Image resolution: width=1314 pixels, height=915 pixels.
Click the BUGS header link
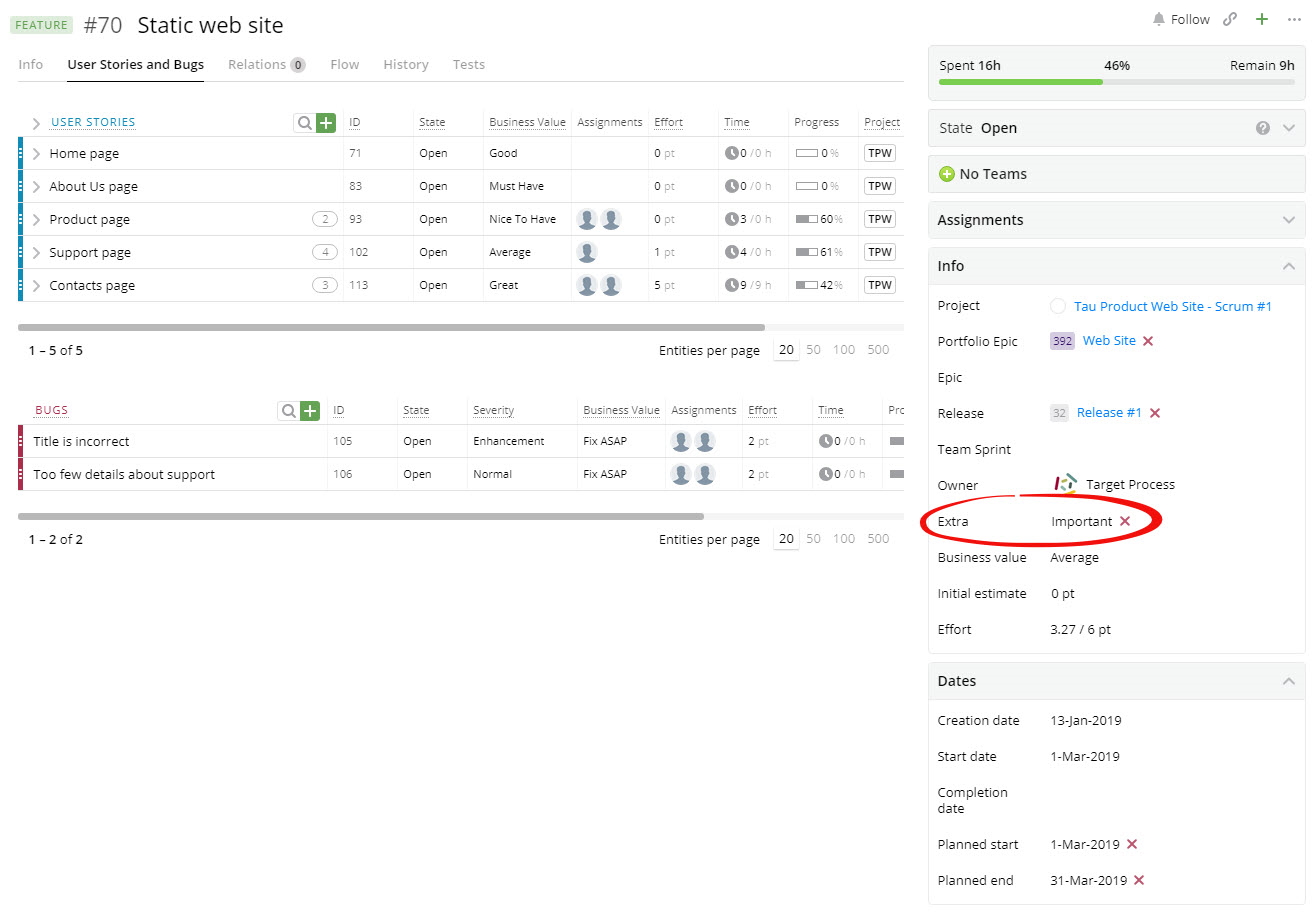tap(52, 410)
